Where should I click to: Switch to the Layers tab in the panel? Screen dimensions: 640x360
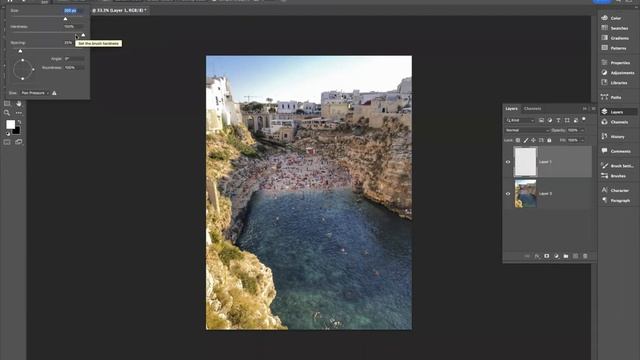(x=511, y=109)
